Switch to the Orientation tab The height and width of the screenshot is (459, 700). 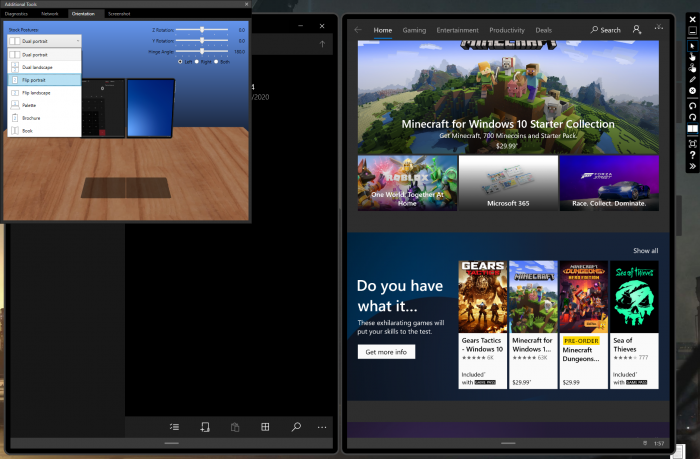83,14
